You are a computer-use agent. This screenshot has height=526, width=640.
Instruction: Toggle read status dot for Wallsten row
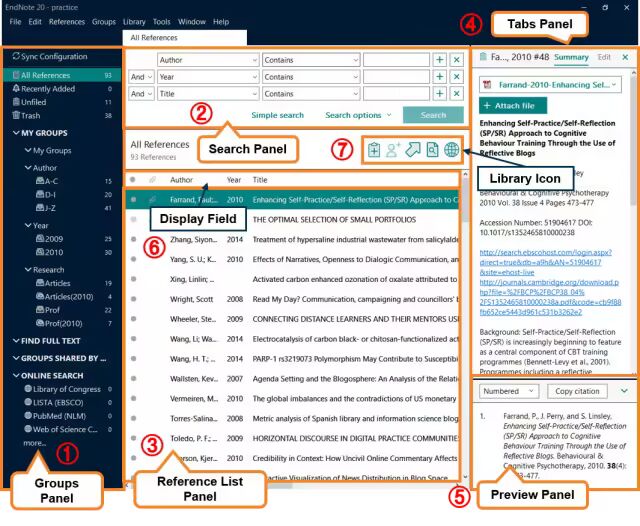(x=133, y=378)
